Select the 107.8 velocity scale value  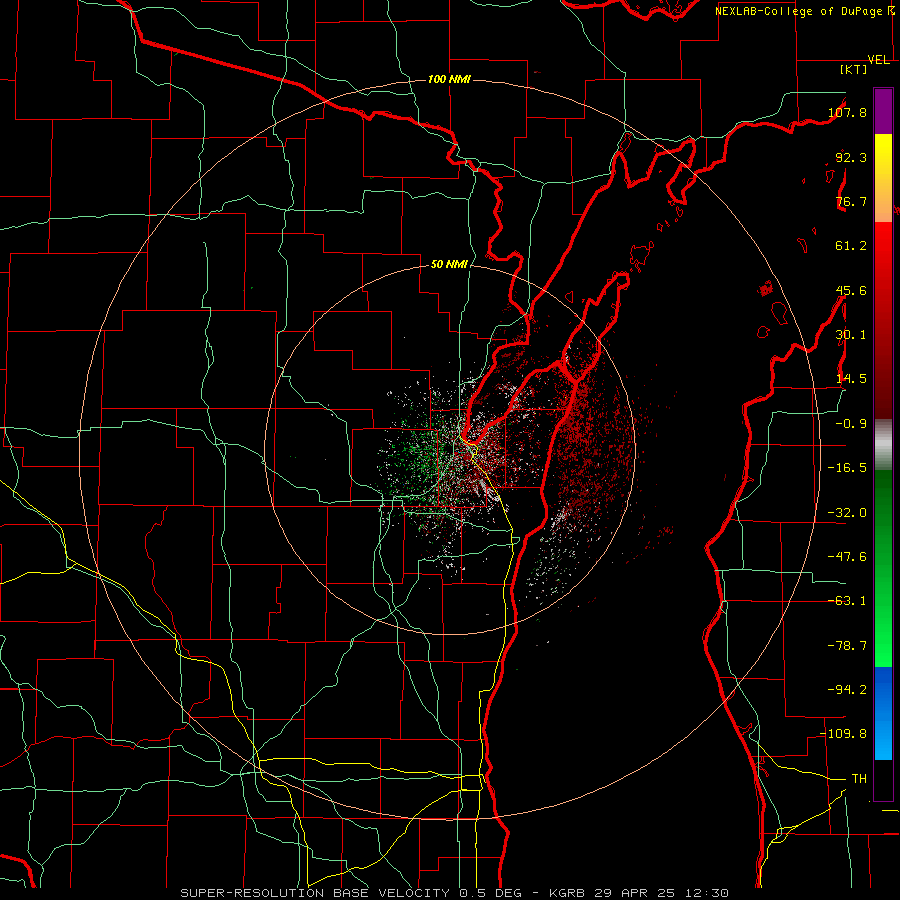847,112
